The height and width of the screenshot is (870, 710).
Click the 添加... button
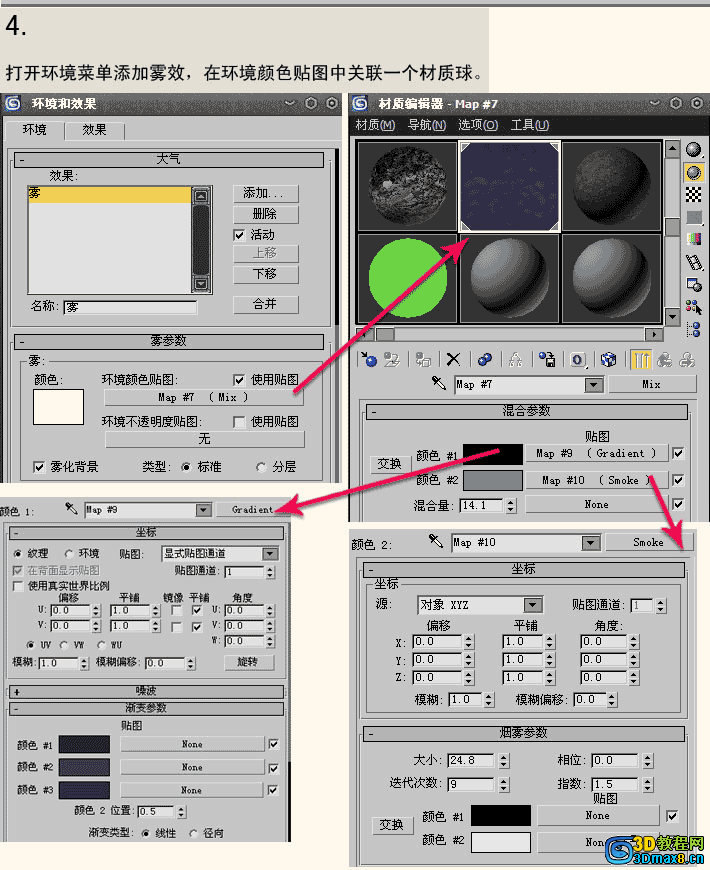click(265, 194)
